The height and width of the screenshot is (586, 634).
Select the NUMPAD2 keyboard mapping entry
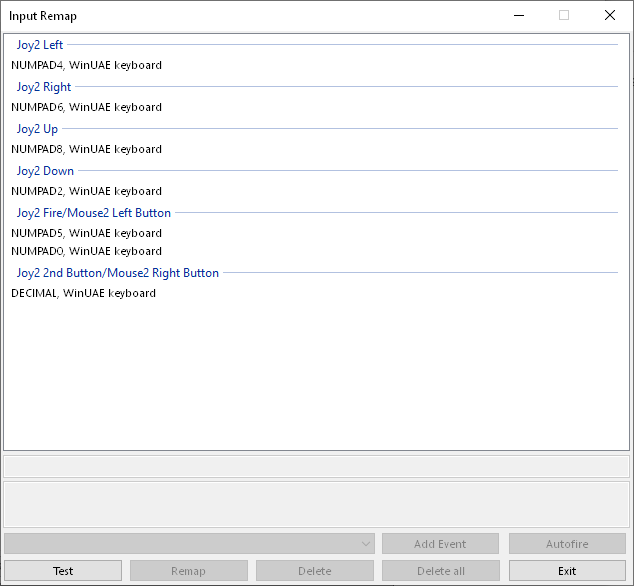click(x=86, y=191)
